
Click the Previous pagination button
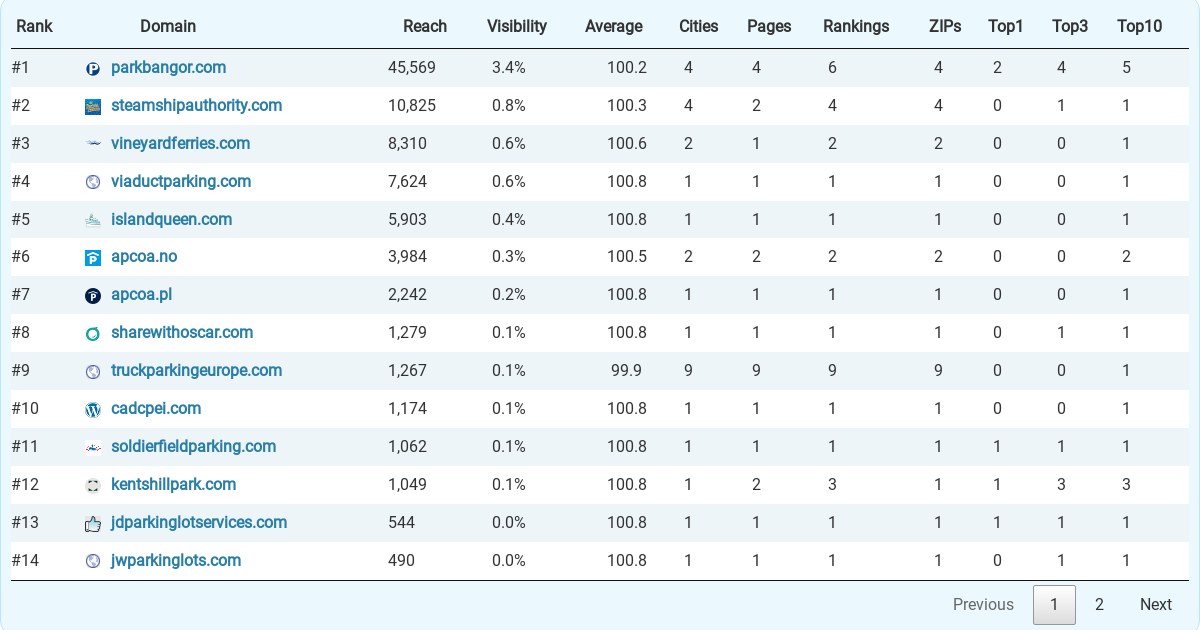click(983, 604)
